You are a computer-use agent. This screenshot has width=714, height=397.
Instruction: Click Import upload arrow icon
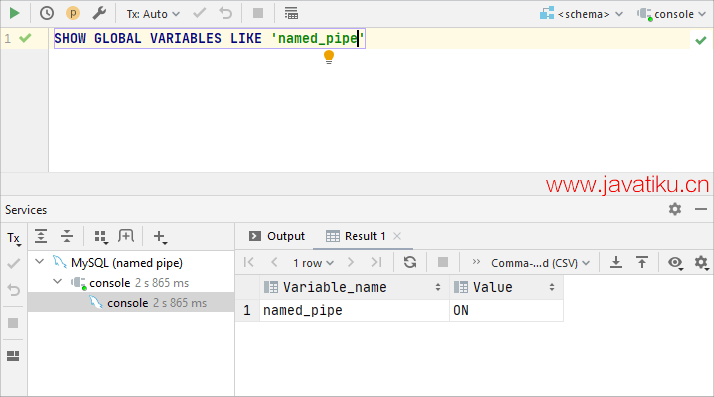pos(642,262)
